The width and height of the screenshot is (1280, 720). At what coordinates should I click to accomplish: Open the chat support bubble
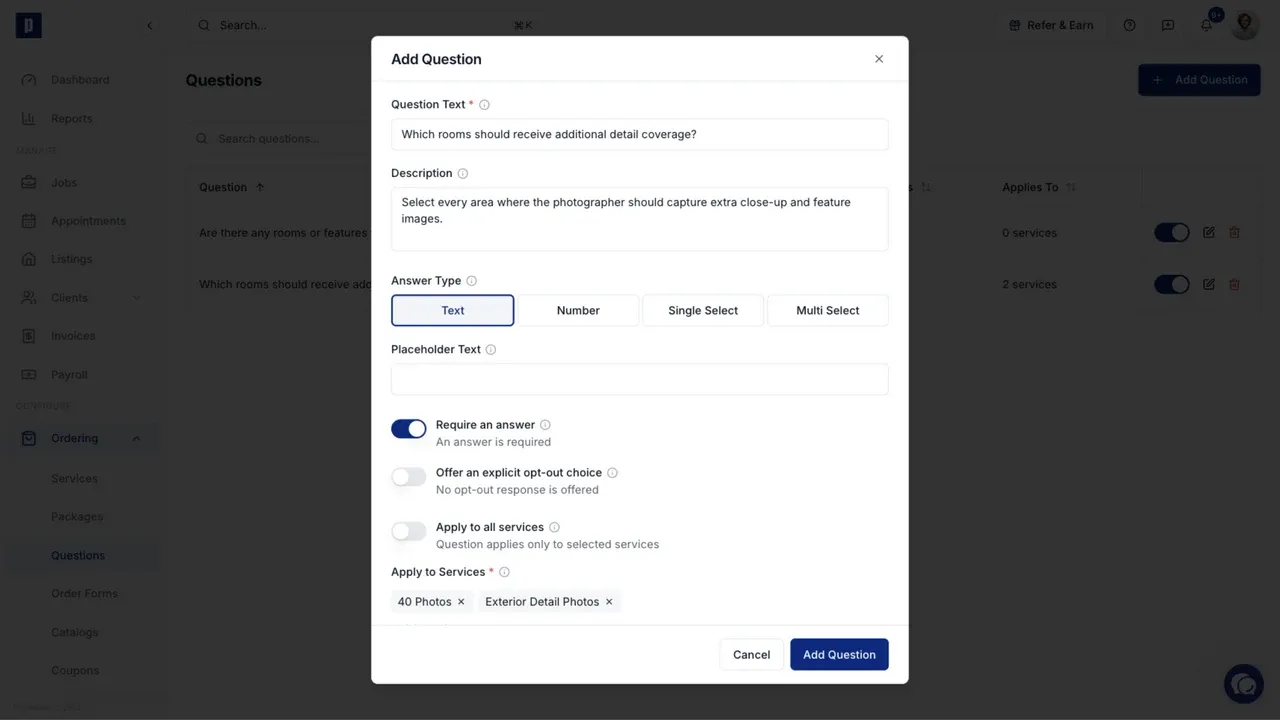[1244, 684]
